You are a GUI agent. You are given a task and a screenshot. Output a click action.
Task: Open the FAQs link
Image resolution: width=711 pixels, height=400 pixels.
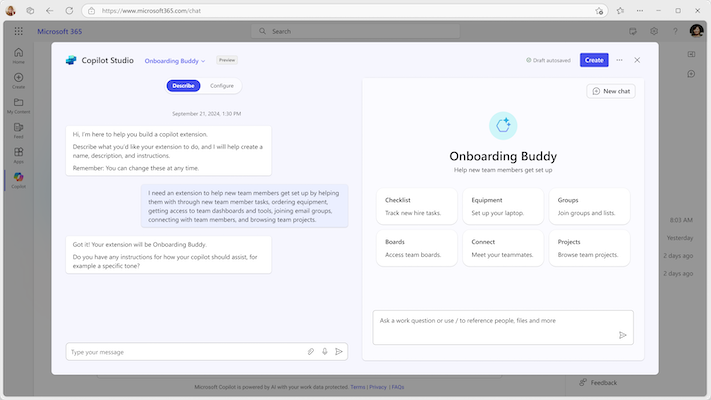tap(398, 387)
